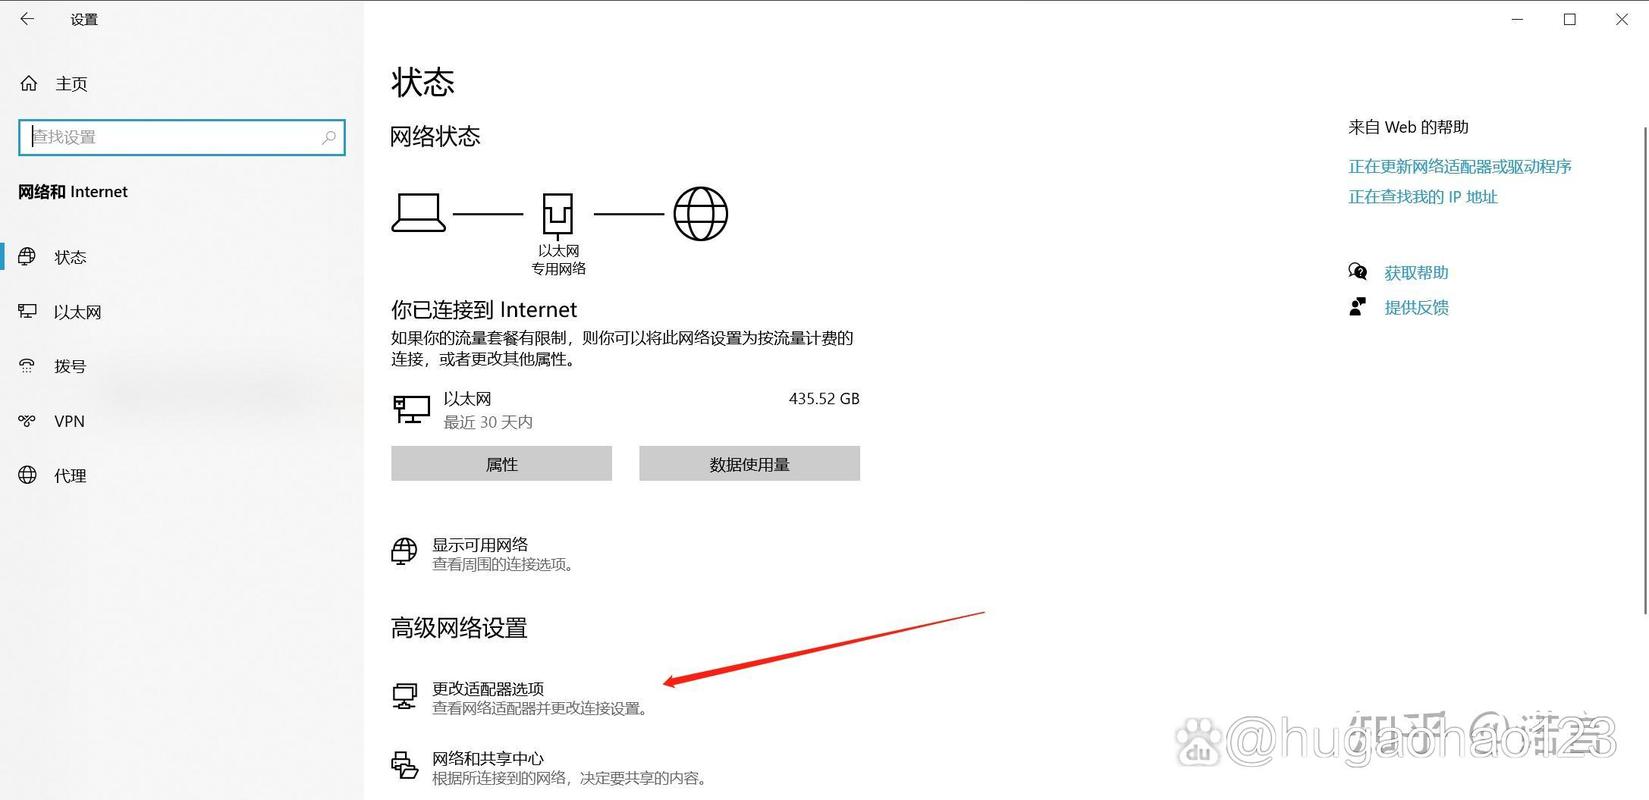1649x800 pixels.
Task: Click the 高级网络设置 heading
Action: click(x=459, y=628)
